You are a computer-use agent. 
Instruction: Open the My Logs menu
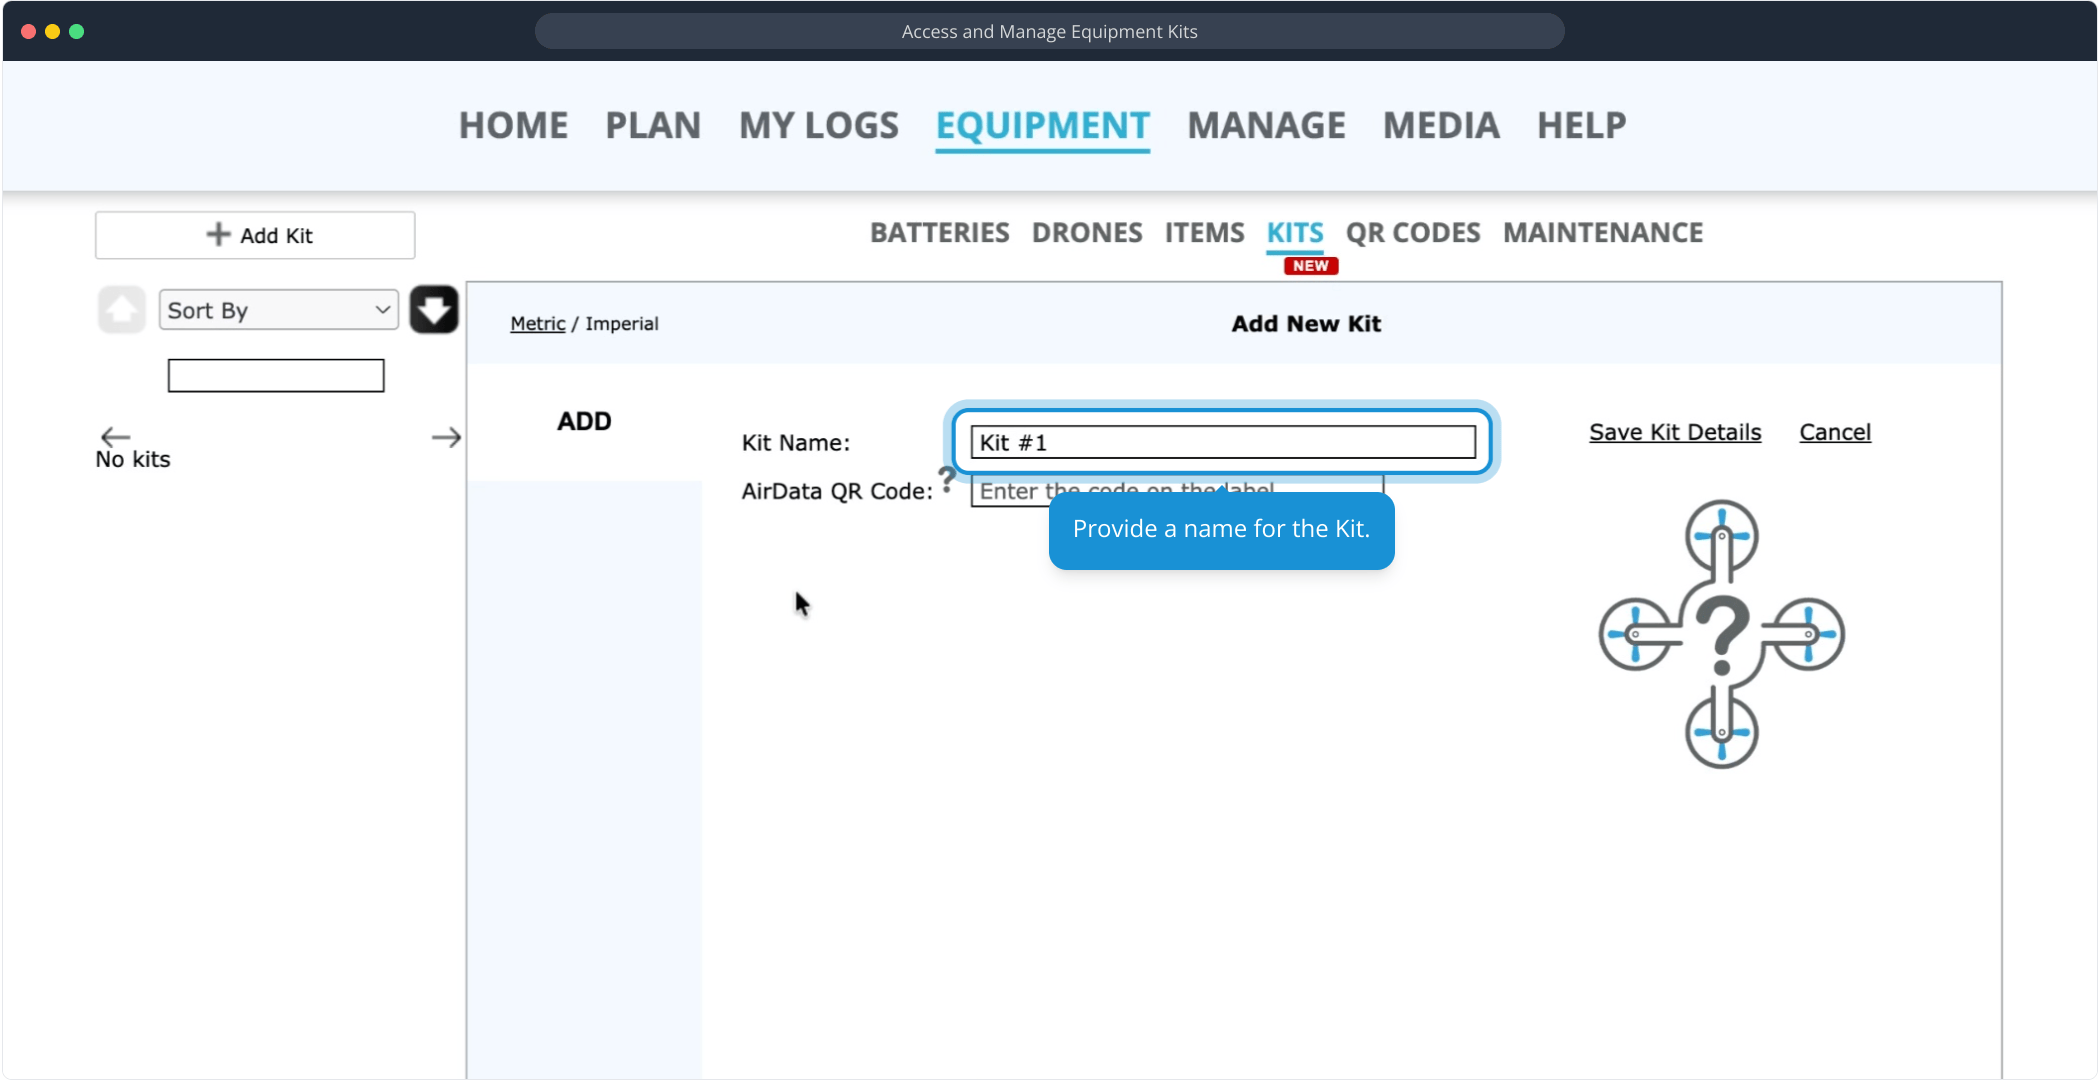click(818, 126)
